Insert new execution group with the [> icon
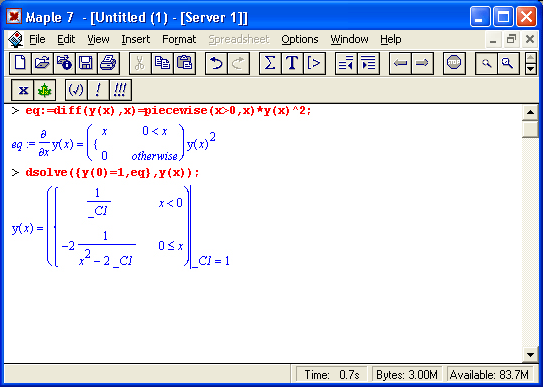The width and height of the screenshot is (543, 387). click(314, 63)
